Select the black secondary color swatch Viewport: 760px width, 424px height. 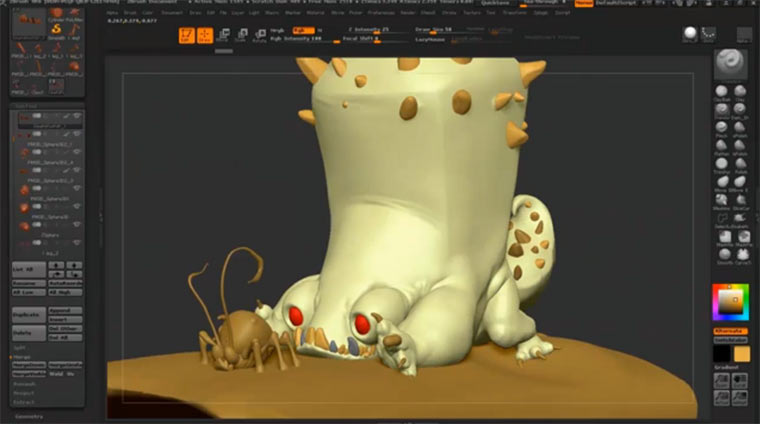coord(721,354)
